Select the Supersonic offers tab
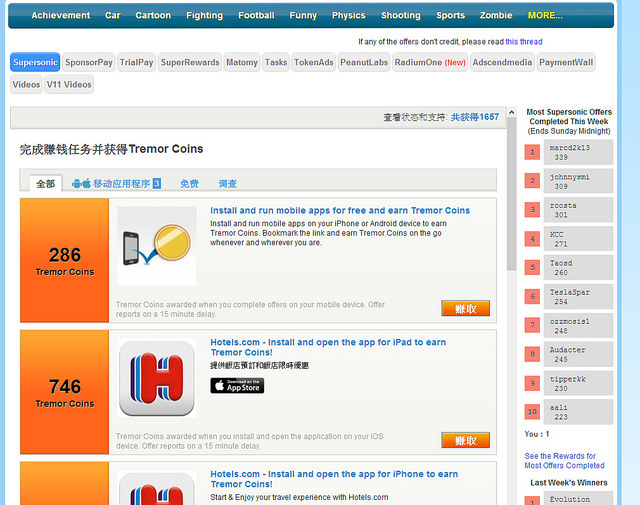This screenshot has height=505, width=640. 35,62
